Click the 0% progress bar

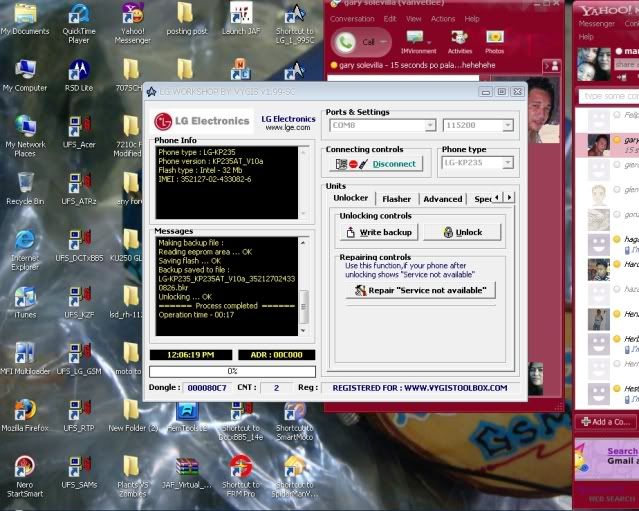click(232, 371)
